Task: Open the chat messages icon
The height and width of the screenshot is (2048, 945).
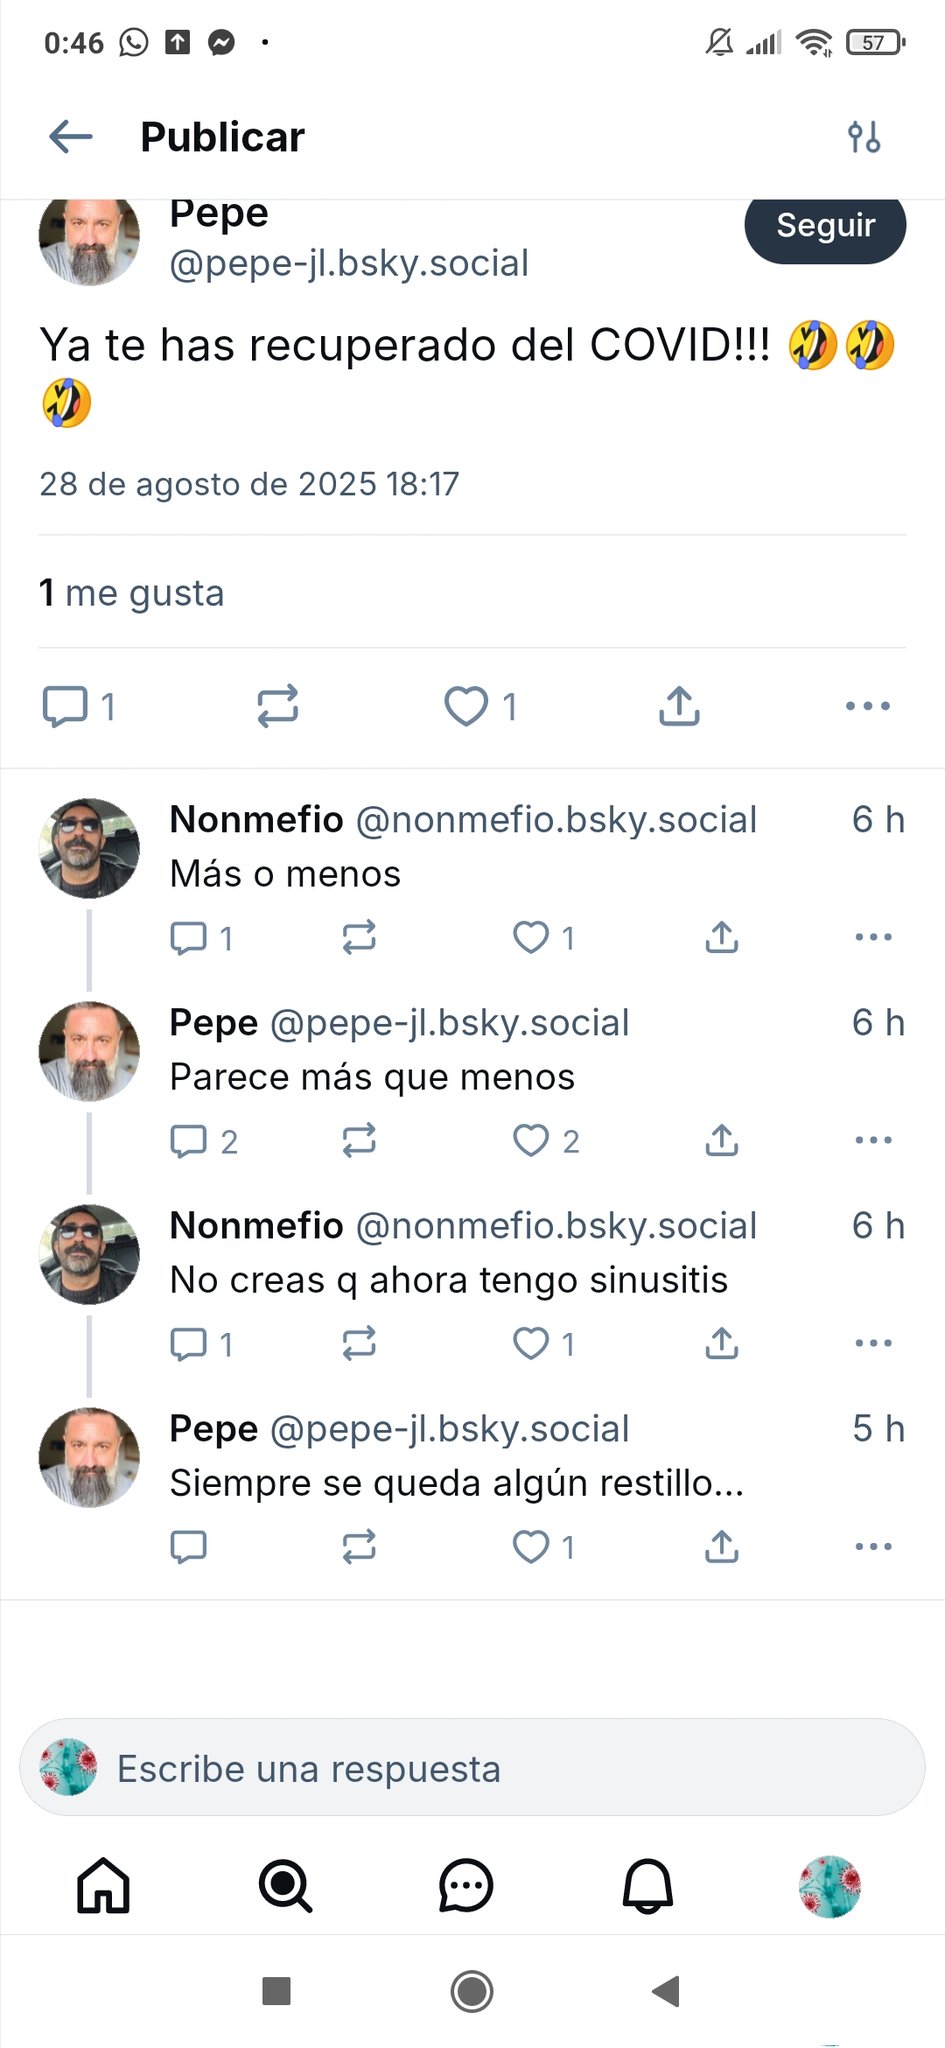Action: click(x=466, y=1887)
